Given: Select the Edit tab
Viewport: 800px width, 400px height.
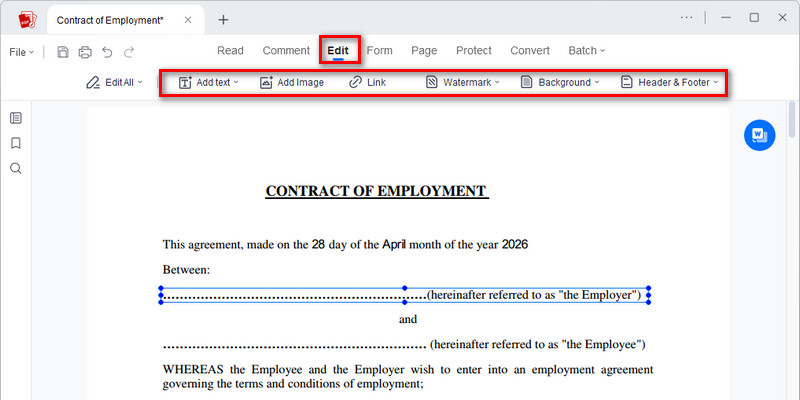Looking at the screenshot, I should click(338, 51).
